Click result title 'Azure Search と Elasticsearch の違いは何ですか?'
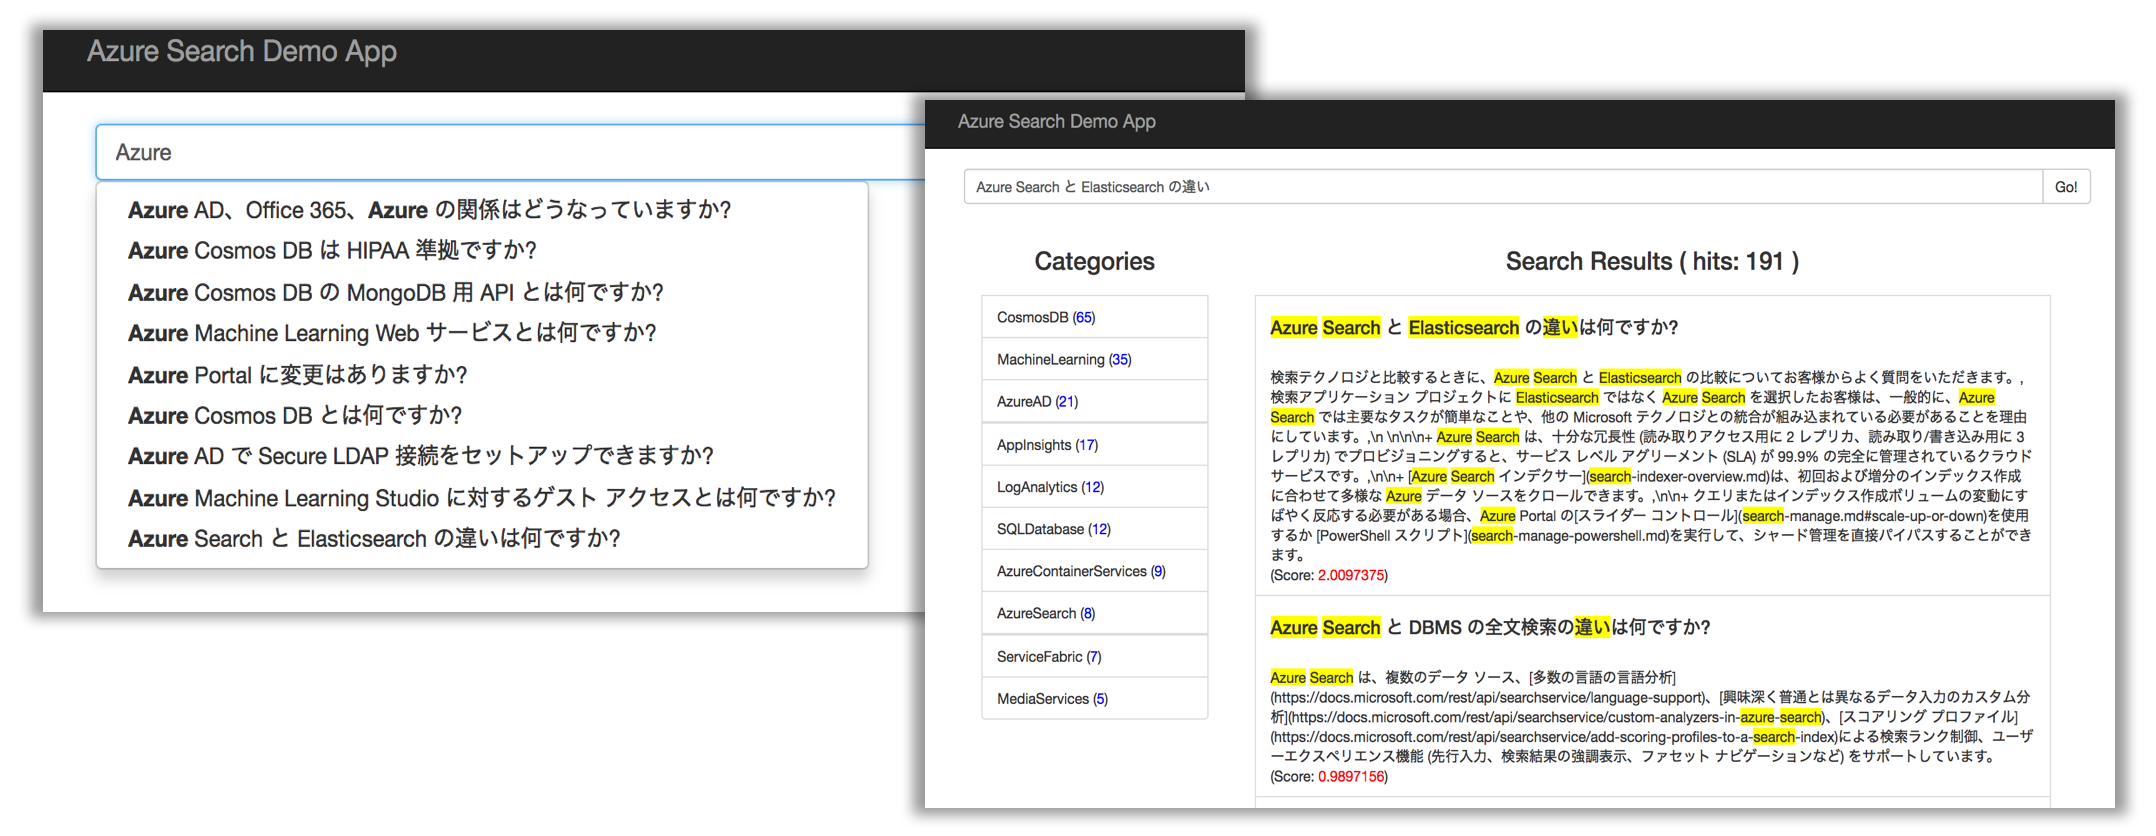2156x836 pixels. coord(1474,327)
